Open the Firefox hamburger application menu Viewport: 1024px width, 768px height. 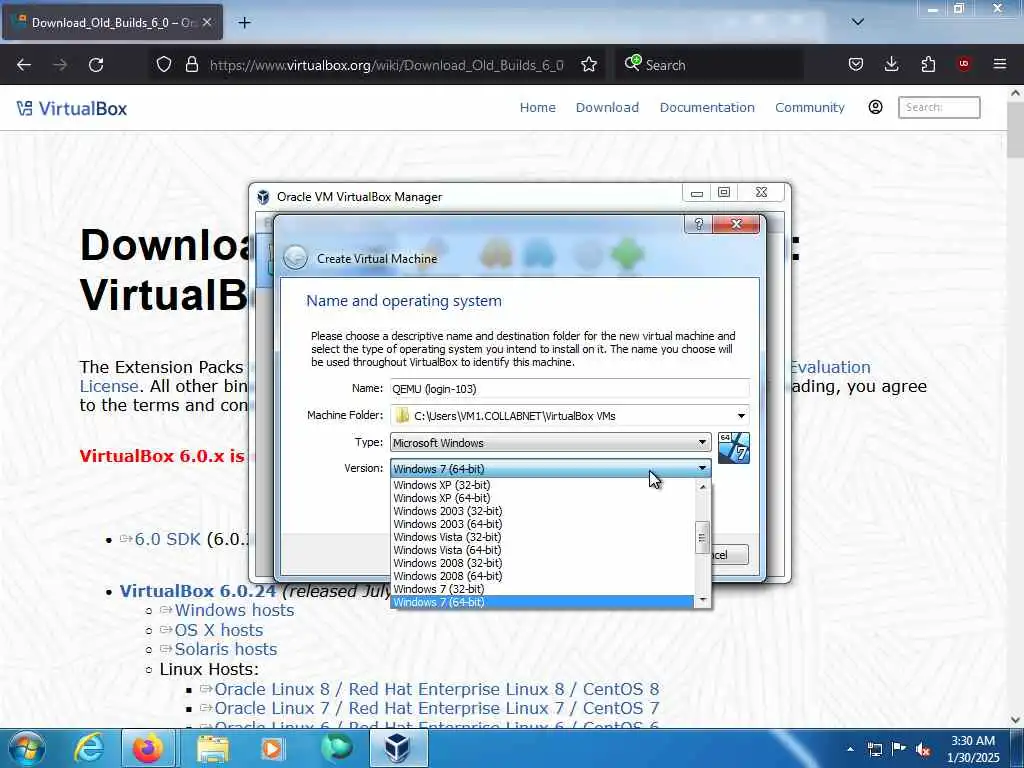tap(1000, 64)
